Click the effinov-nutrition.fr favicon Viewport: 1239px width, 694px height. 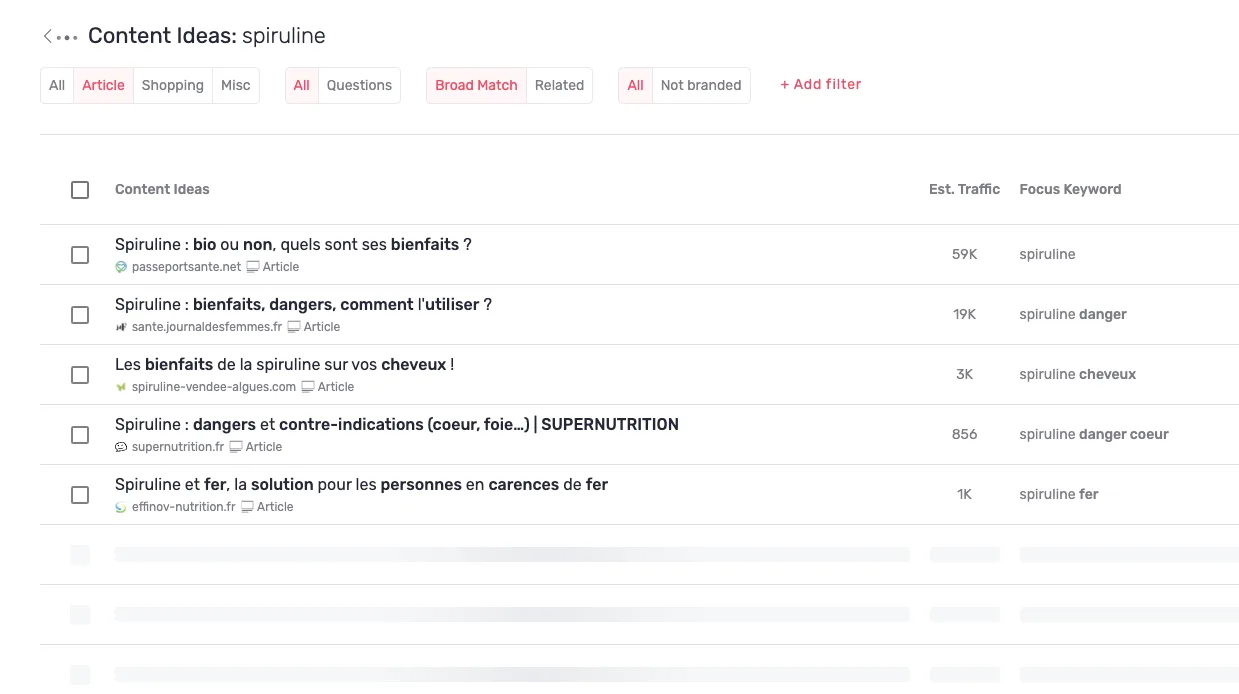pyautogui.click(x=121, y=507)
